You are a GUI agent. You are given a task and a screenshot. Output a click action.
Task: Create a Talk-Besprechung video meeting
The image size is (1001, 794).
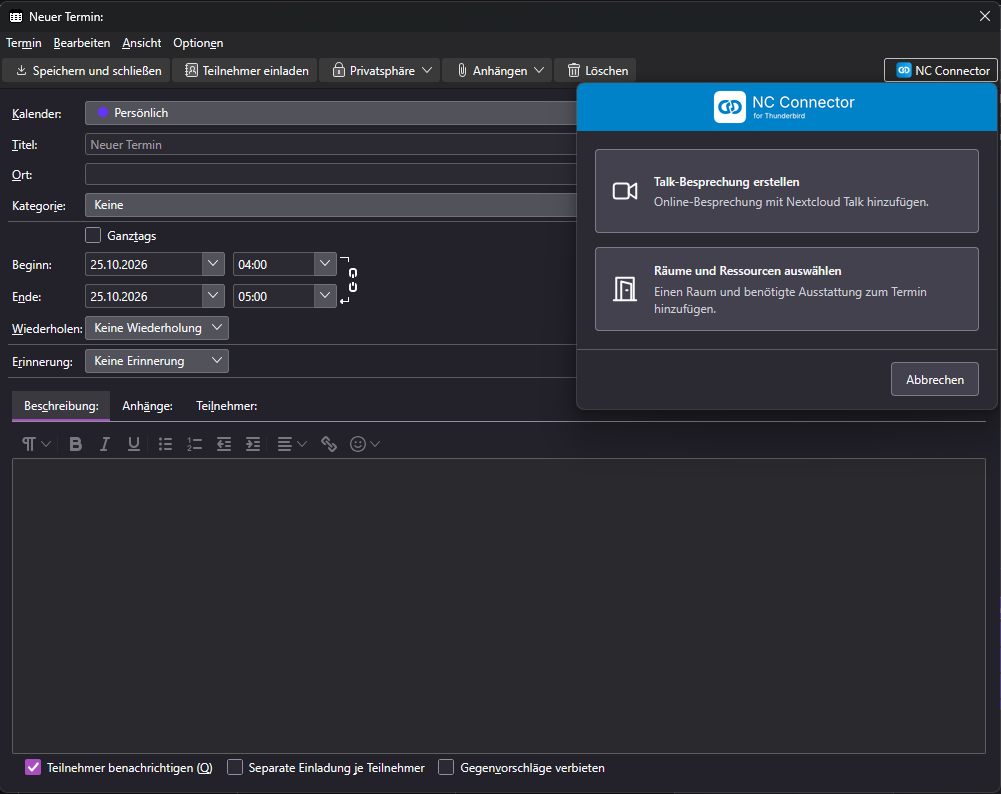pyautogui.click(x=786, y=191)
